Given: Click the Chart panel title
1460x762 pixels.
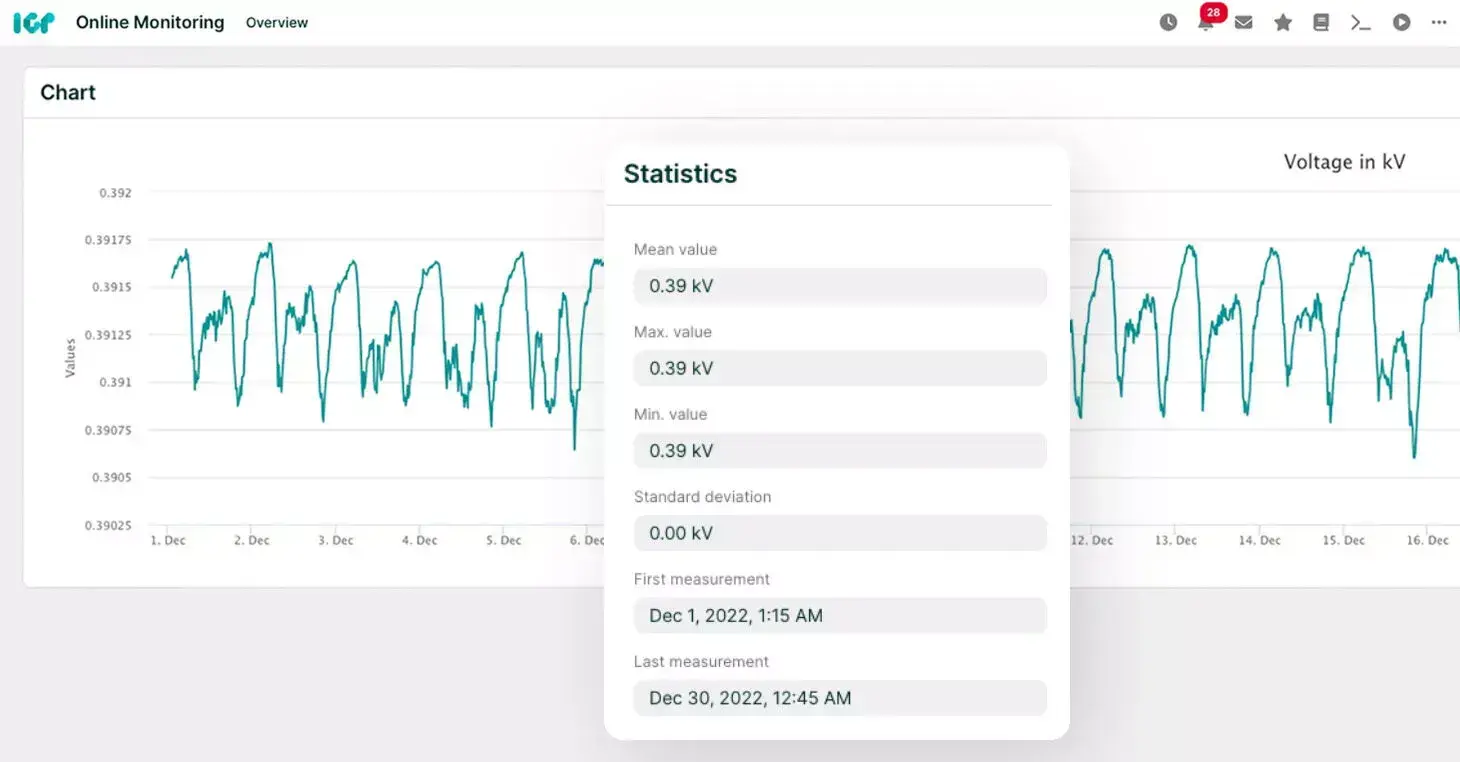Looking at the screenshot, I should point(67,92).
